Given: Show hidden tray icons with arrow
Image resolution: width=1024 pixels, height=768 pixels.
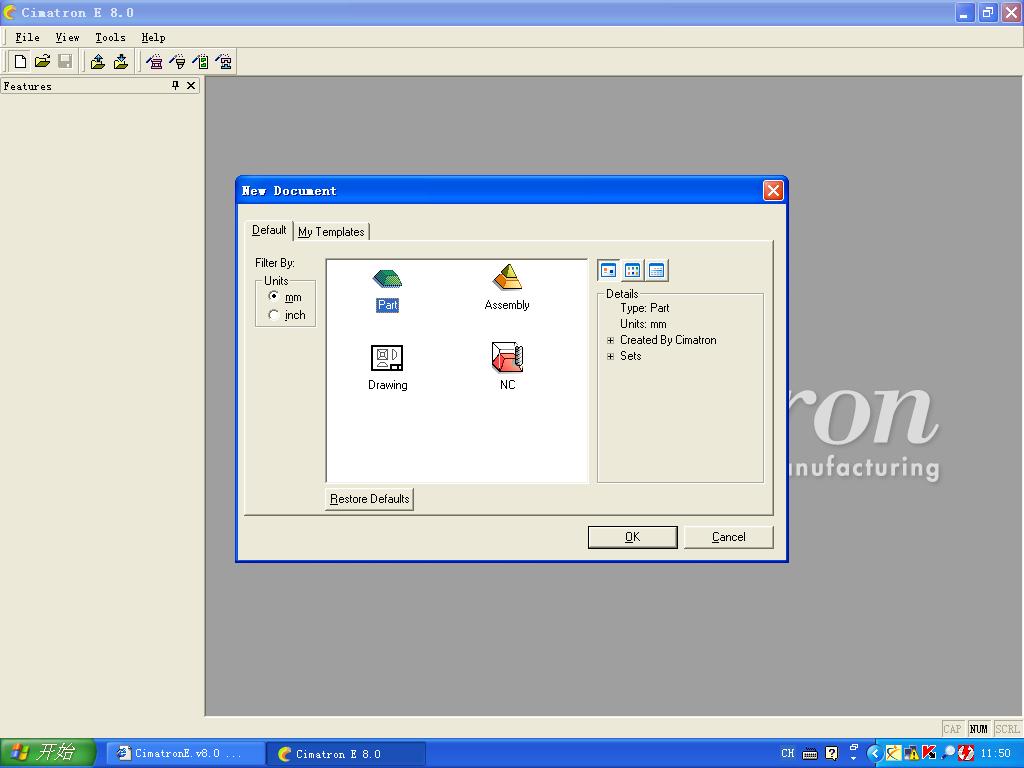Looking at the screenshot, I should pos(874,754).
